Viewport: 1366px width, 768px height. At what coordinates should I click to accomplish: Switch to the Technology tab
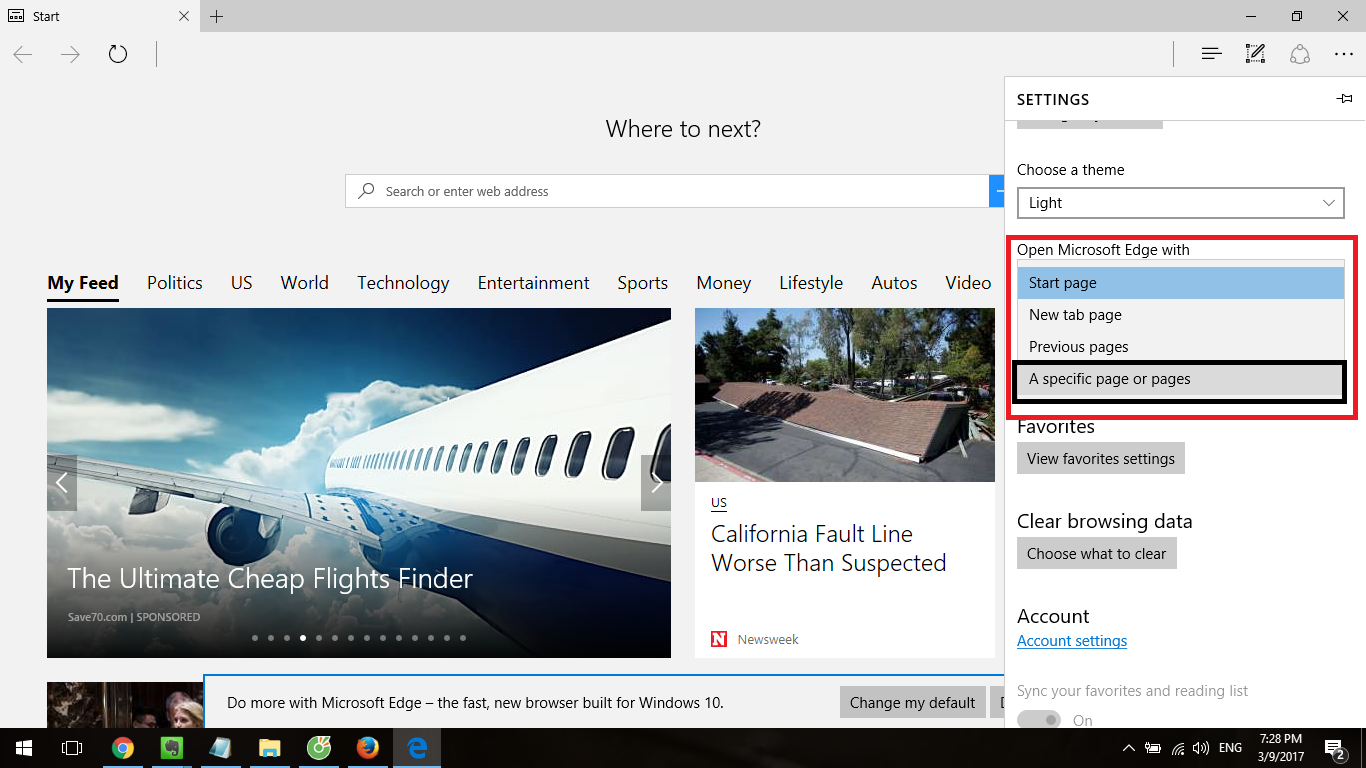click(x=403, y=283)
